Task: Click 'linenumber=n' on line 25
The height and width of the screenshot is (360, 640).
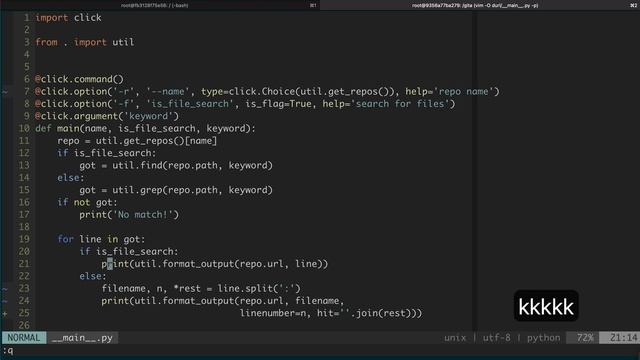Action: [x=273, y=313]
